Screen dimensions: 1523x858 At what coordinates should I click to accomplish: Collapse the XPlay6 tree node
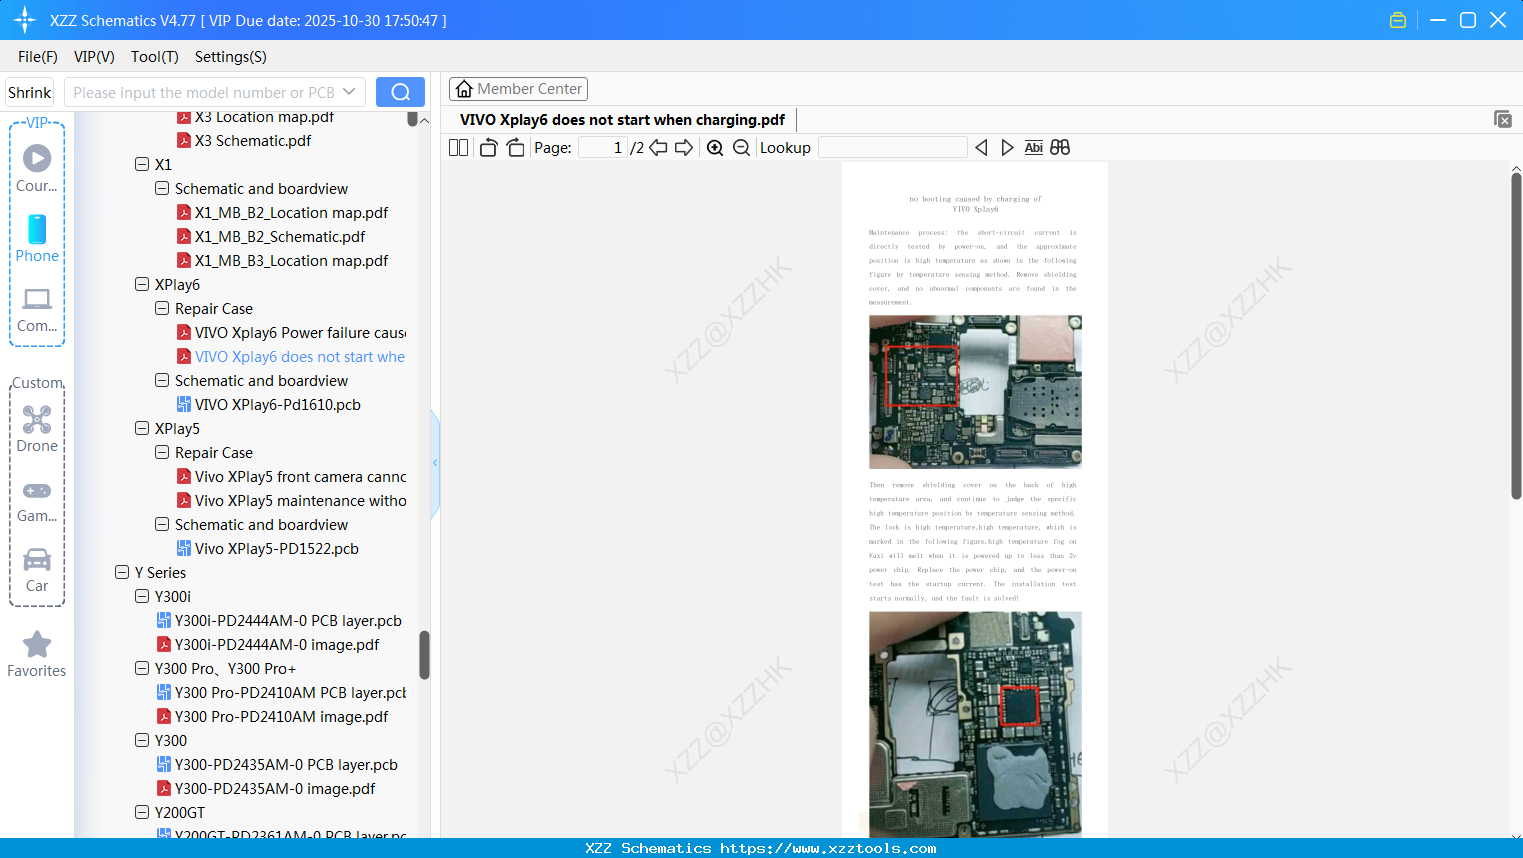(x=142, y=284)
